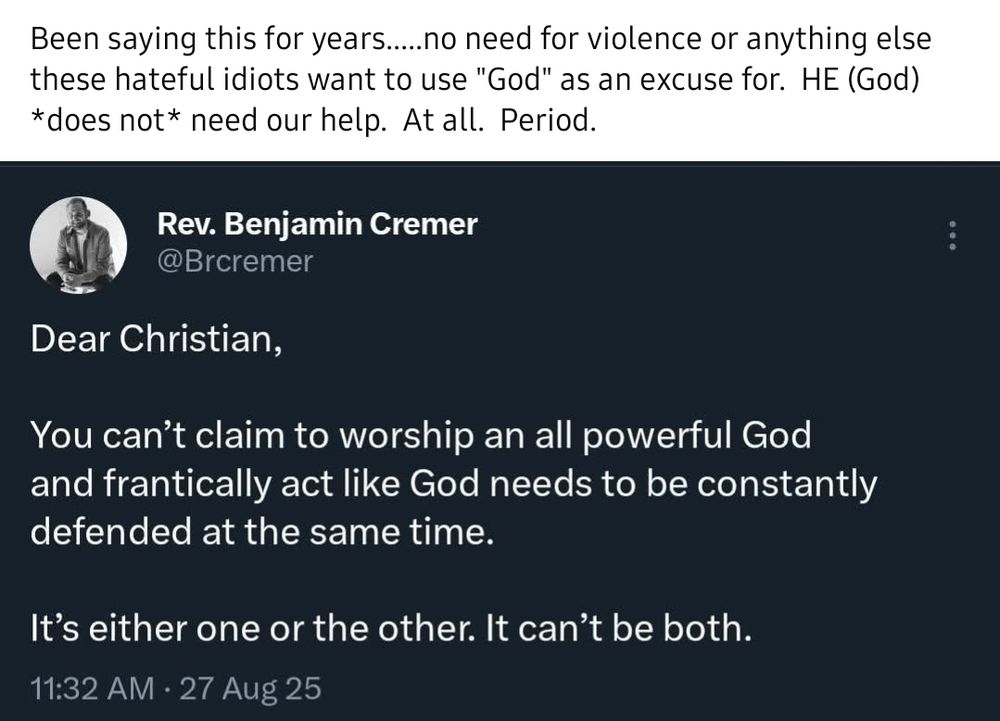The image size is (1000, 721).
Task: Select the word 'Period.' in the caption
Action: pyautogui.click(x=548, y=120)
